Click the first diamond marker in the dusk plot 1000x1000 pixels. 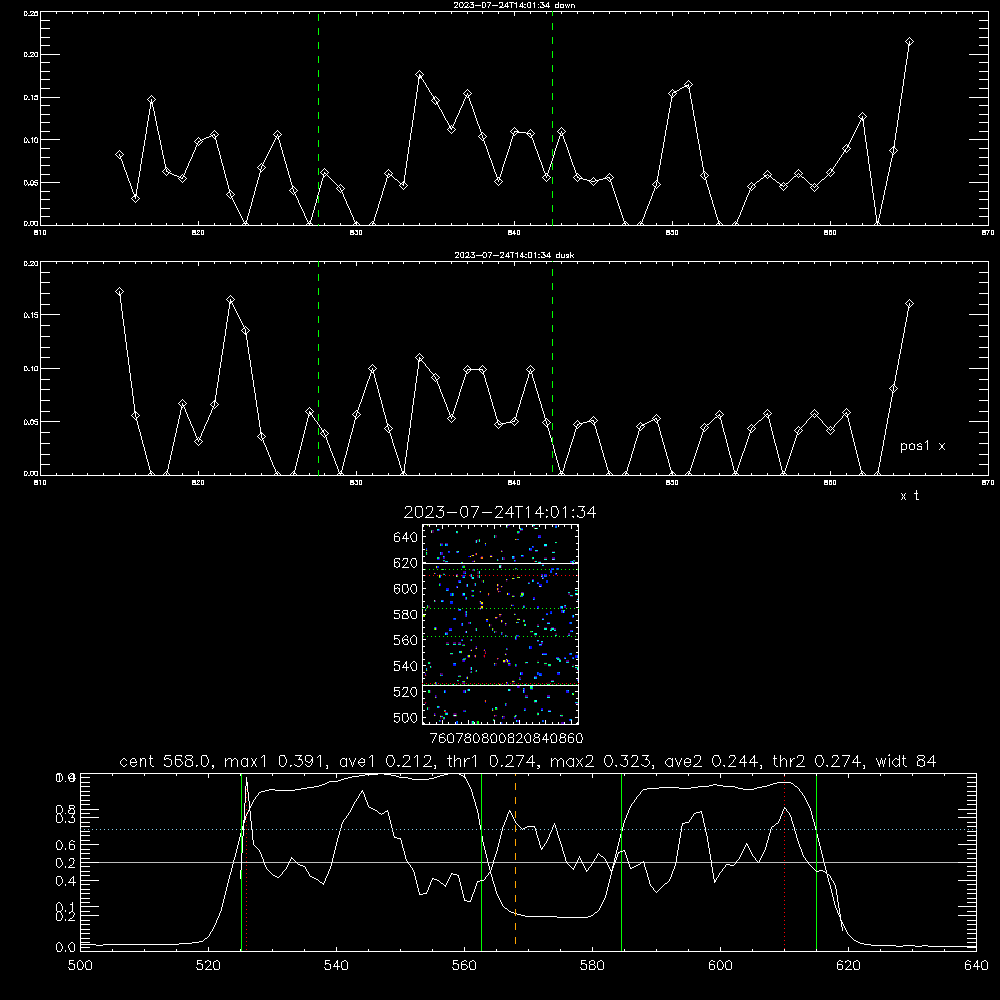click(119, 291)
